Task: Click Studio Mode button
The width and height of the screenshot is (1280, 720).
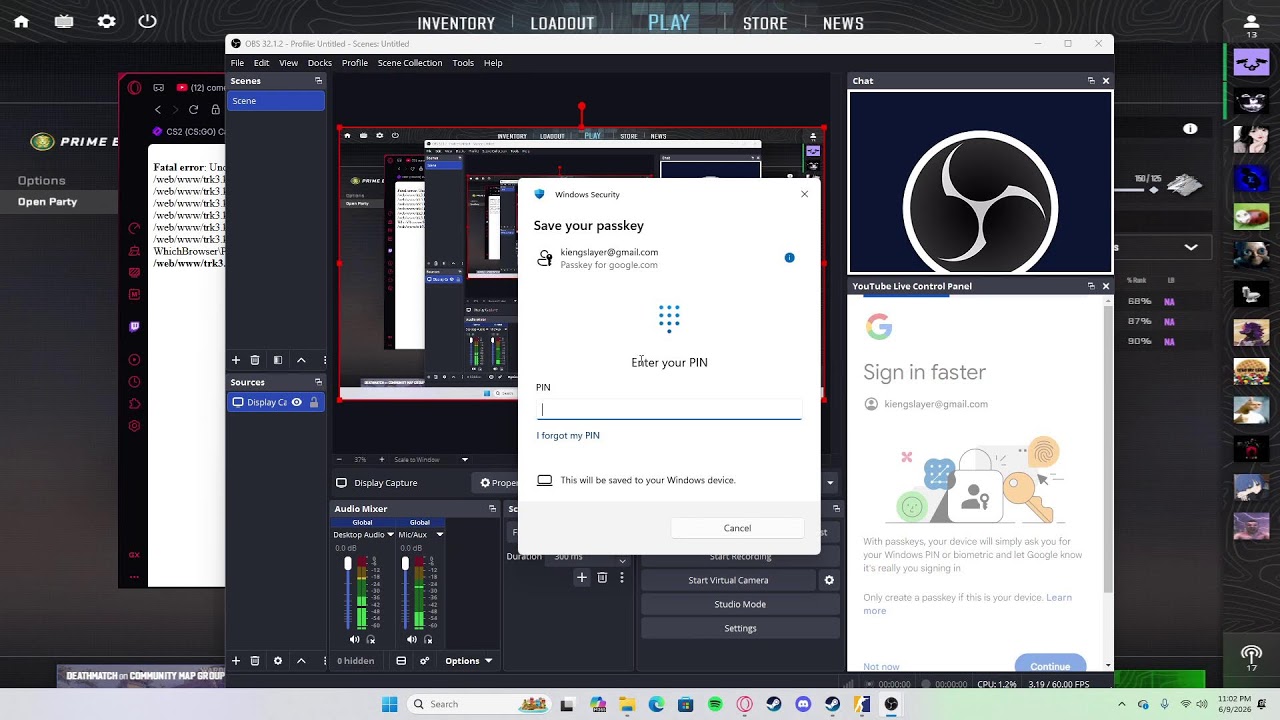Action: (740, 604)
